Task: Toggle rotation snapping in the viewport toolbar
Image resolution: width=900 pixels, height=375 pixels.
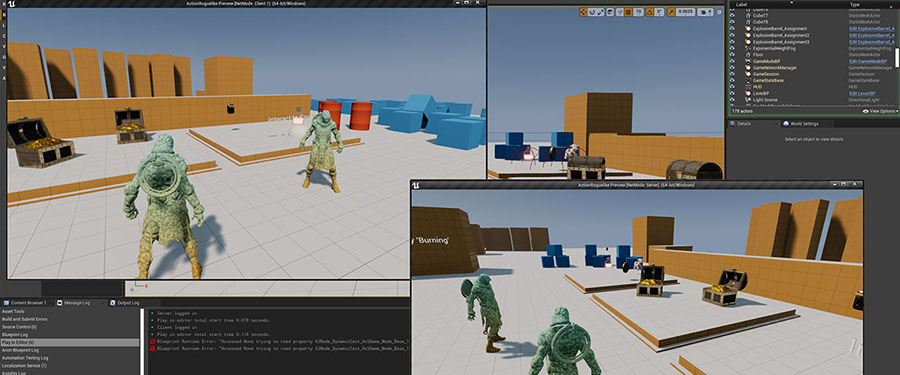Action: tap(650, 11)
